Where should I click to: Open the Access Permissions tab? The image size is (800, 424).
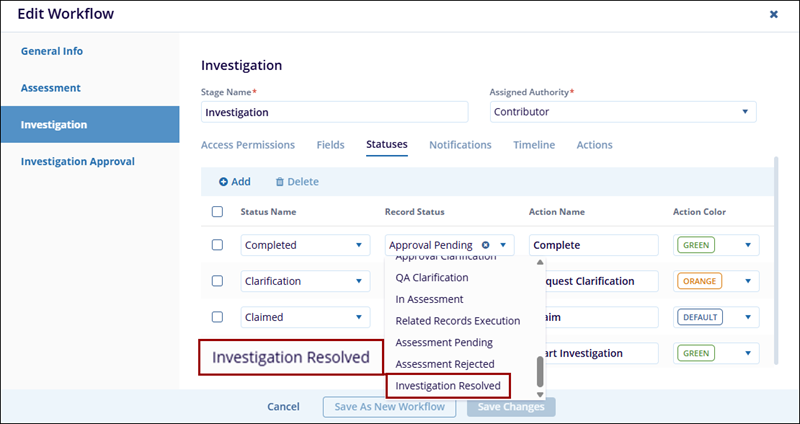(248, 145)
